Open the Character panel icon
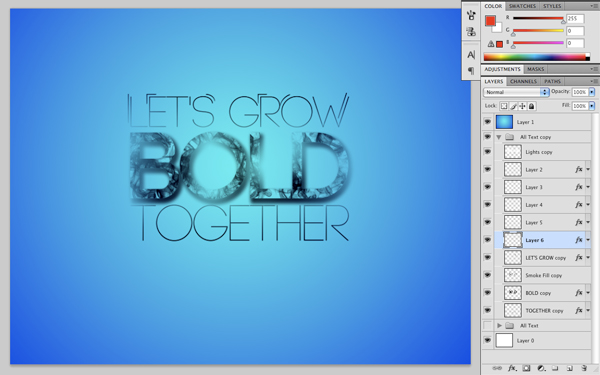Image resolution: width=600 pixels, height=375 pixels. pyautogui.click(x=471, y=55)
